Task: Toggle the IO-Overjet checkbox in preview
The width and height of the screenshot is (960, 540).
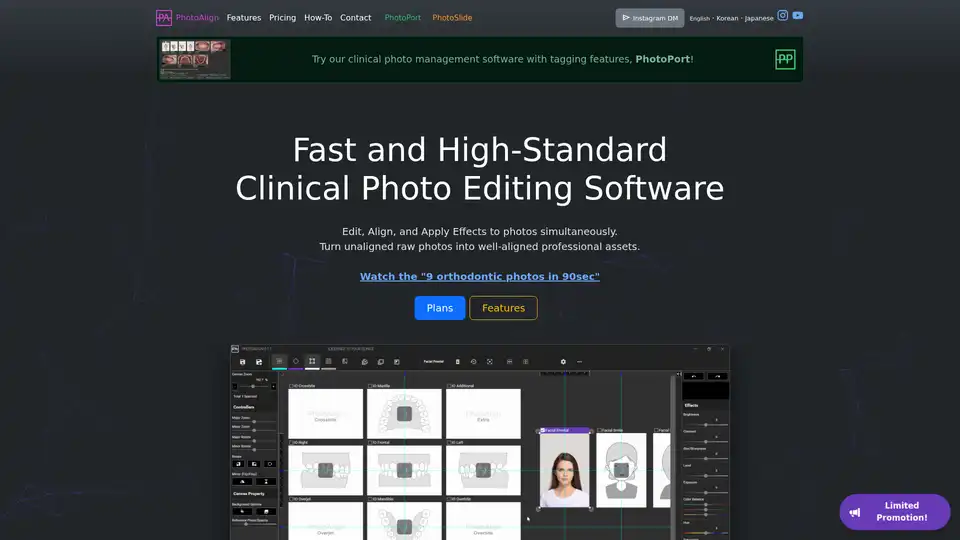Action: 291,499
